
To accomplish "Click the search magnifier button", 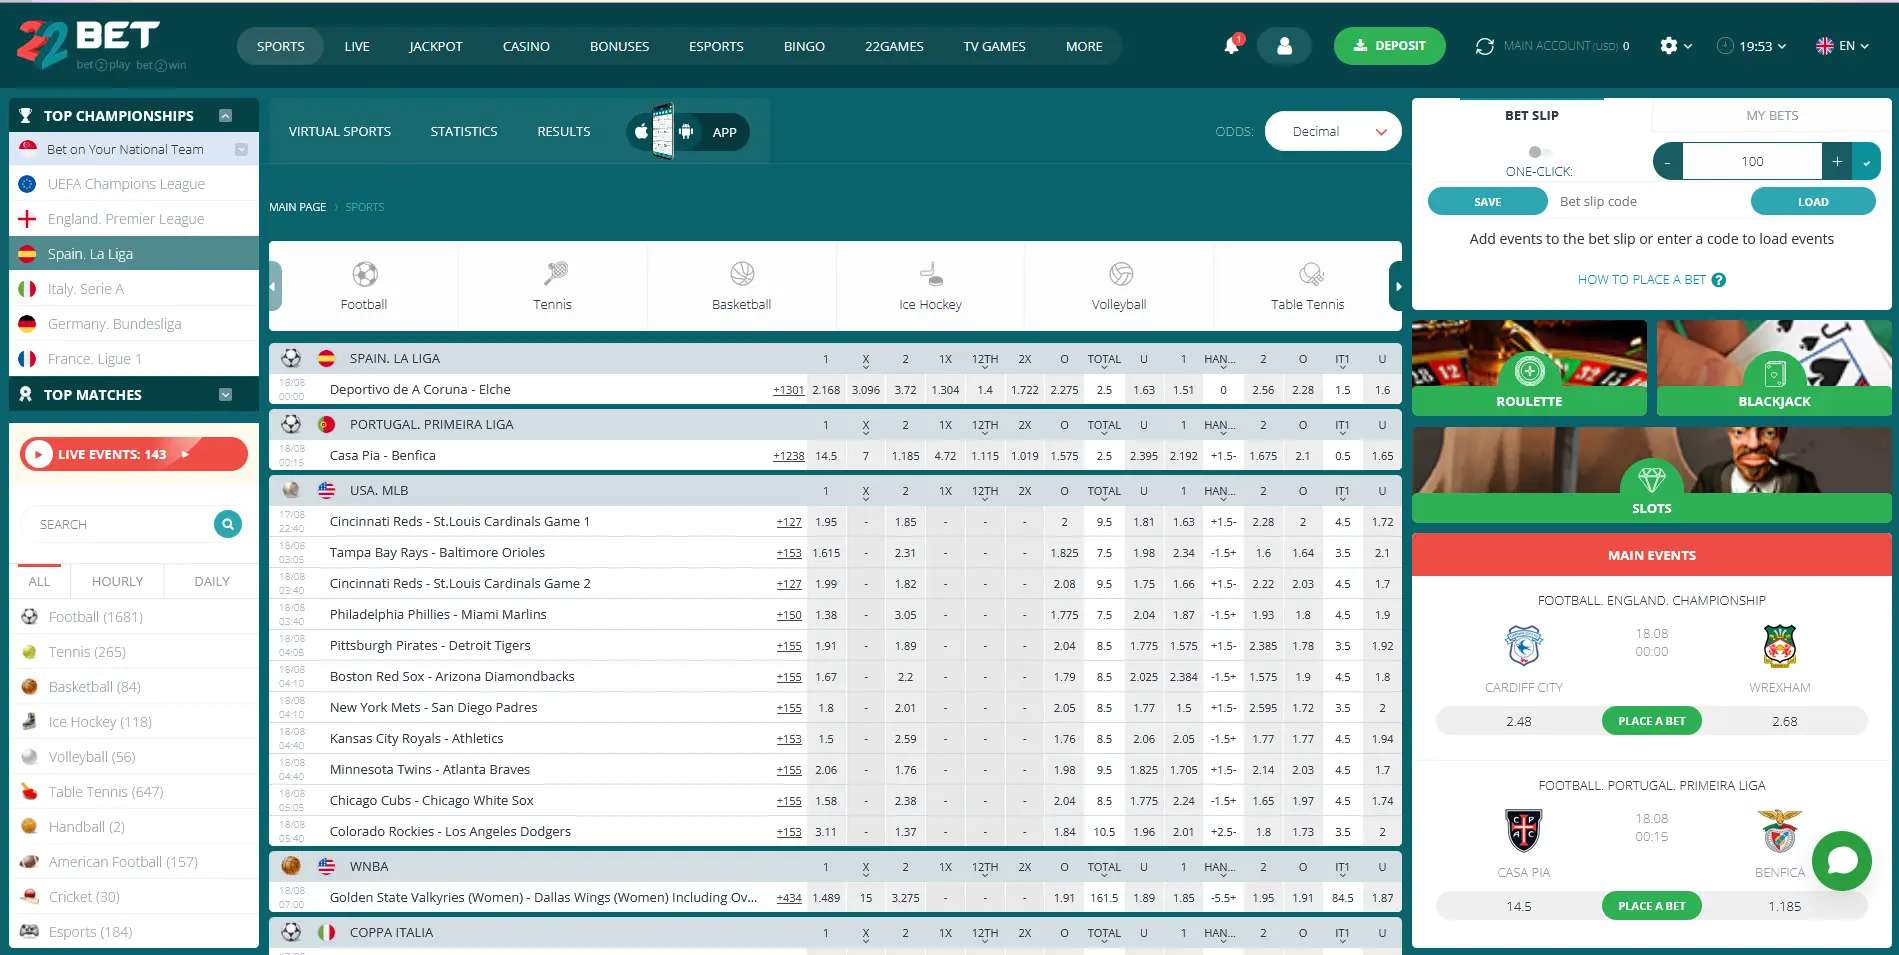I will click(x=228, y=524).
